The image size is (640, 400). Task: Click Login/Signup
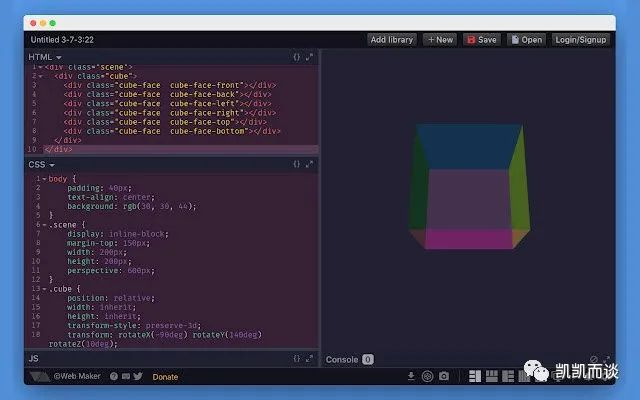(580, 40)
